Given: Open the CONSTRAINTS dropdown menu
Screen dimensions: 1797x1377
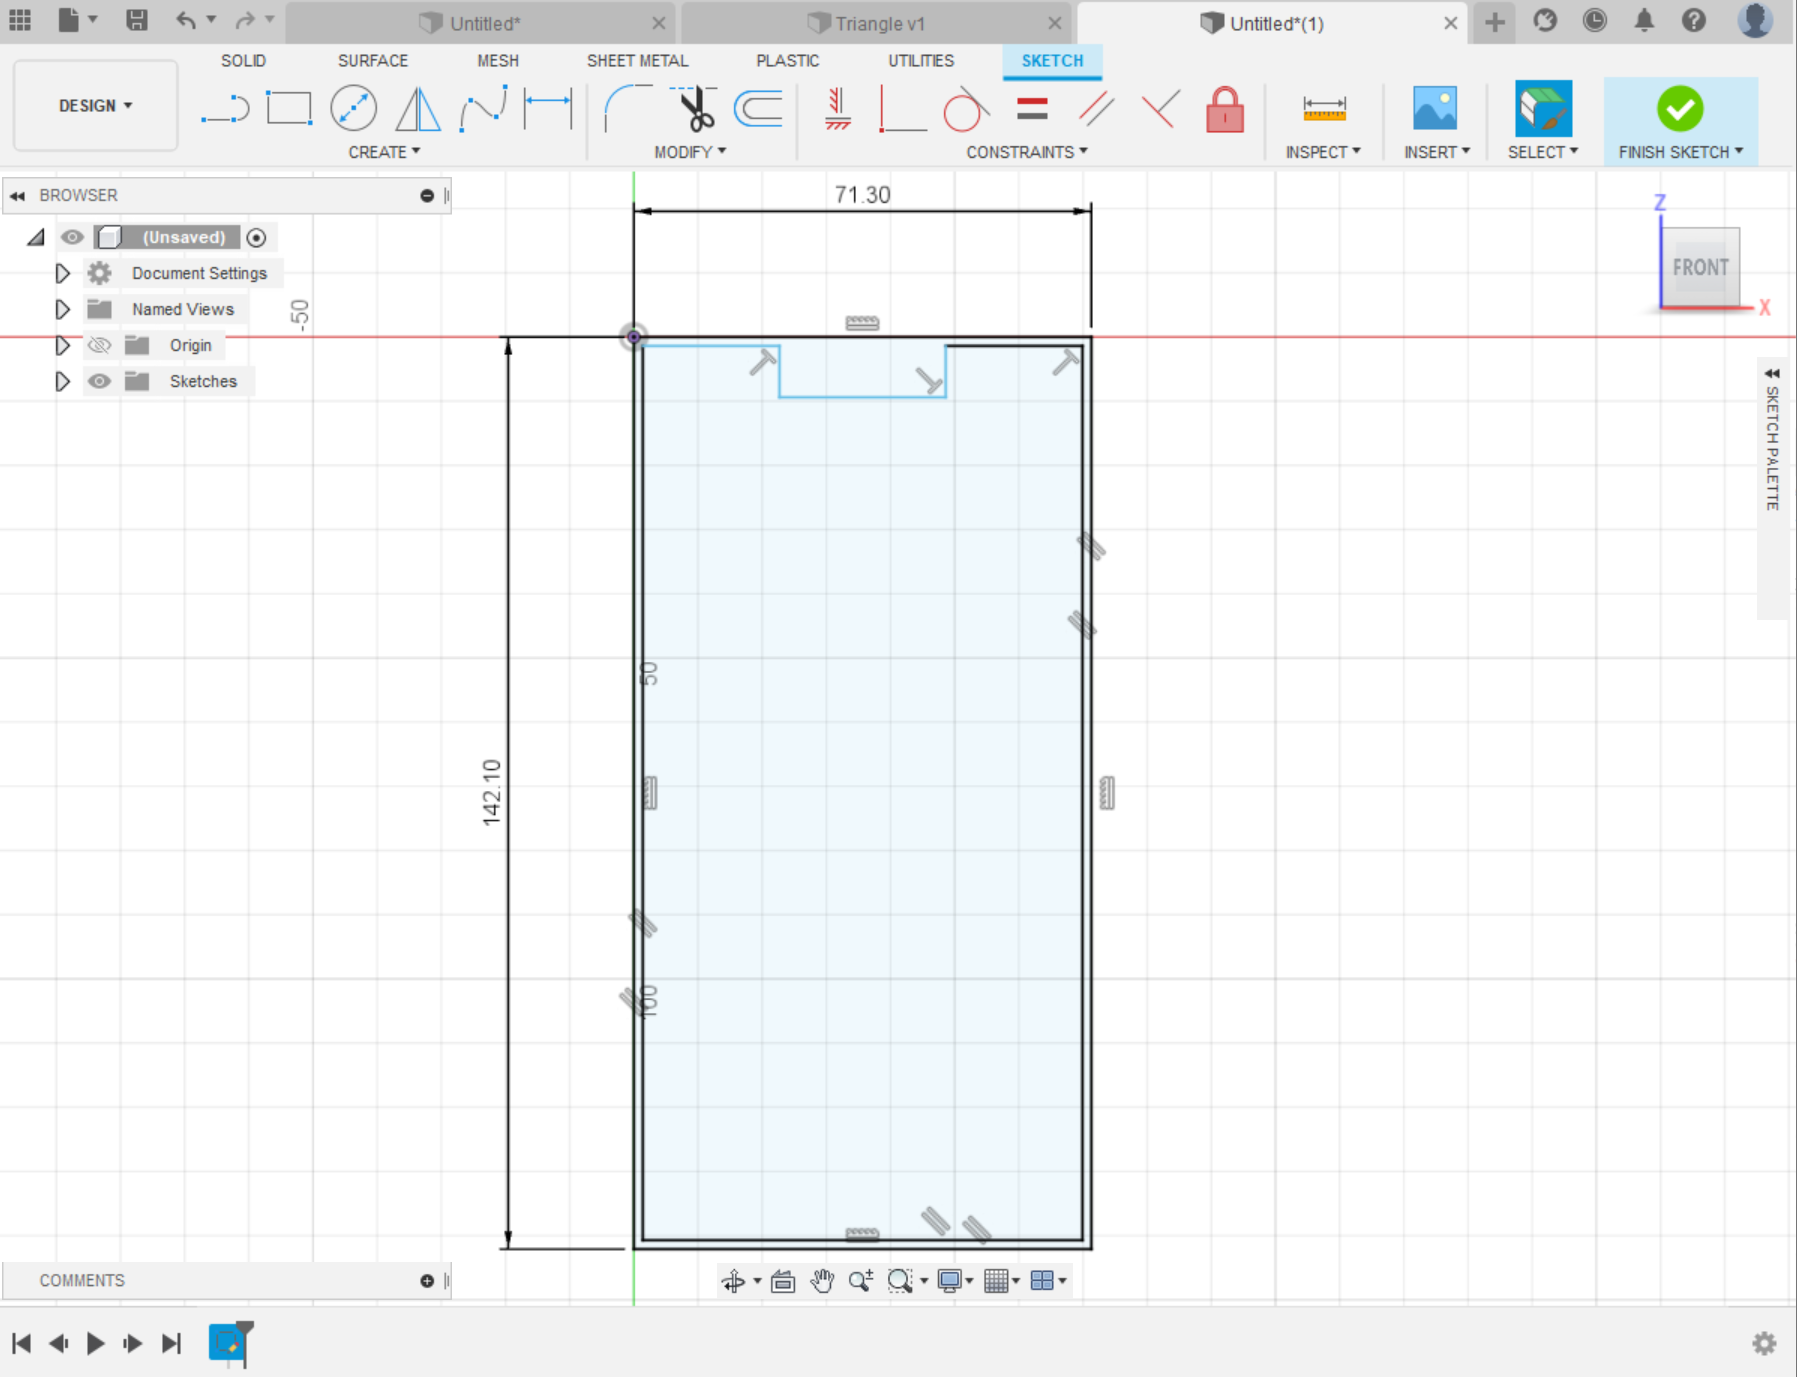Looking at the screenshot, I should click(1027, 152).
